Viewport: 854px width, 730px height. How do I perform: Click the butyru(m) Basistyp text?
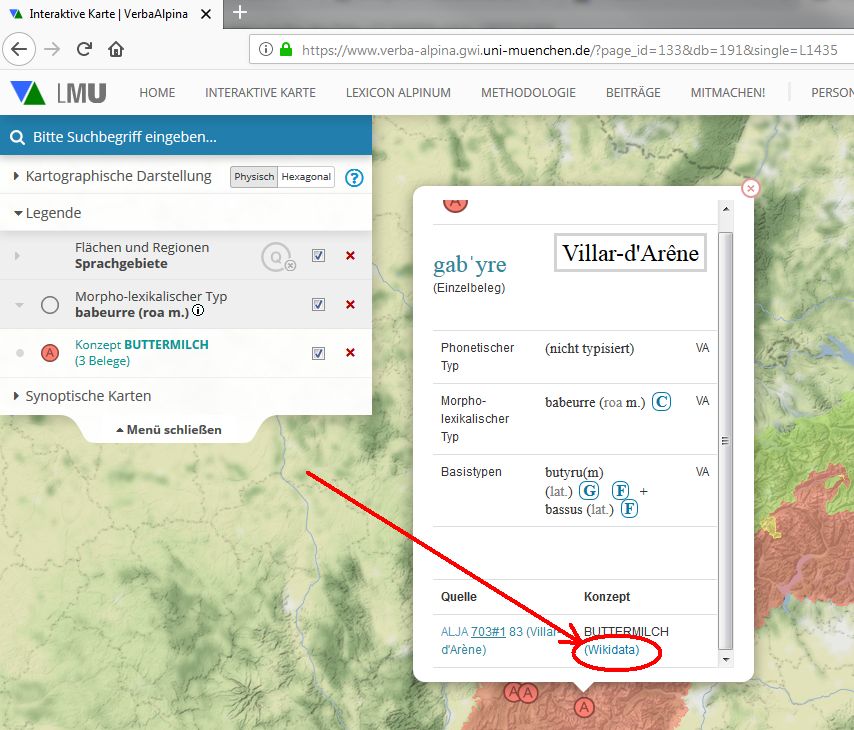click(x=574, y=472)
